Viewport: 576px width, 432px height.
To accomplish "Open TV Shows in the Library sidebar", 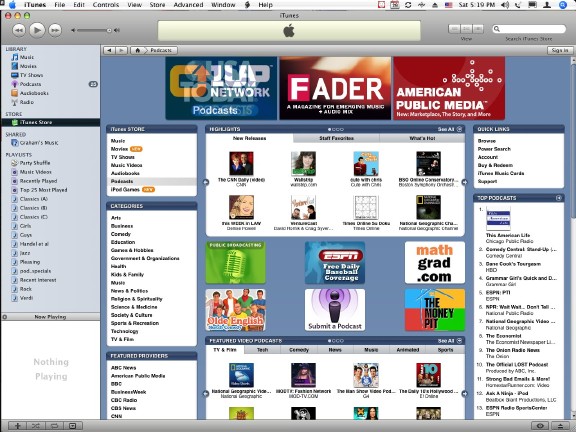I will click(x=31, y=75).
